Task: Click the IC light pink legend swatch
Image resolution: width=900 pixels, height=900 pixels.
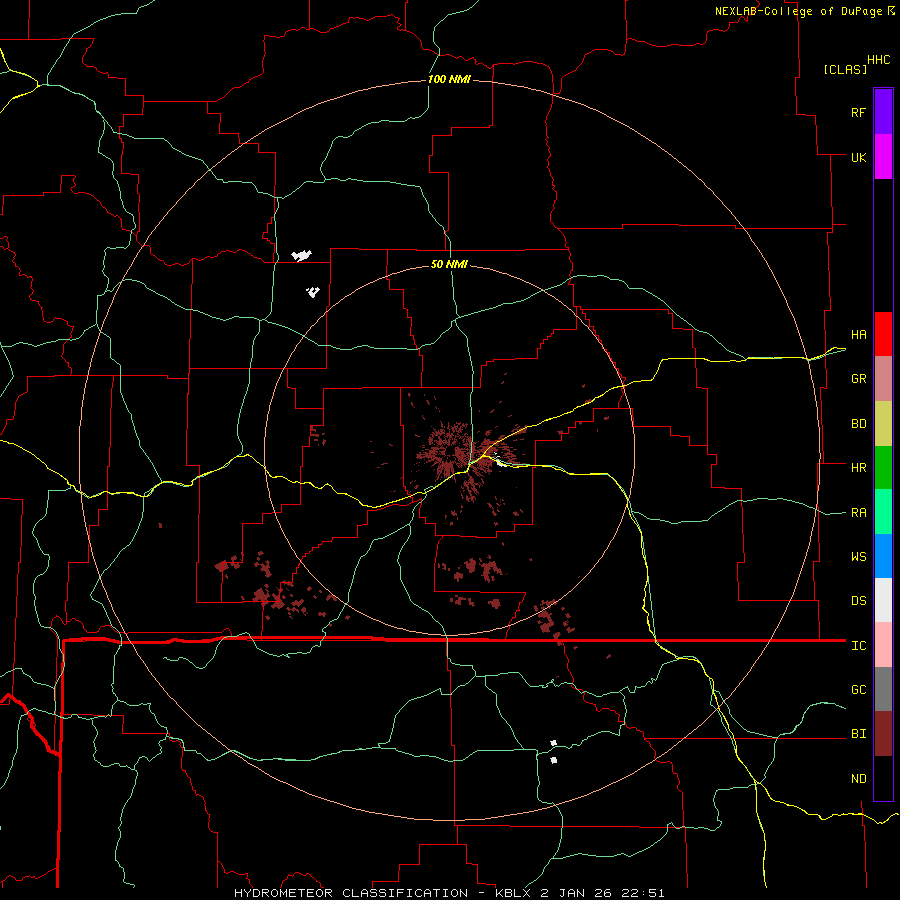Action: [883, 645]
